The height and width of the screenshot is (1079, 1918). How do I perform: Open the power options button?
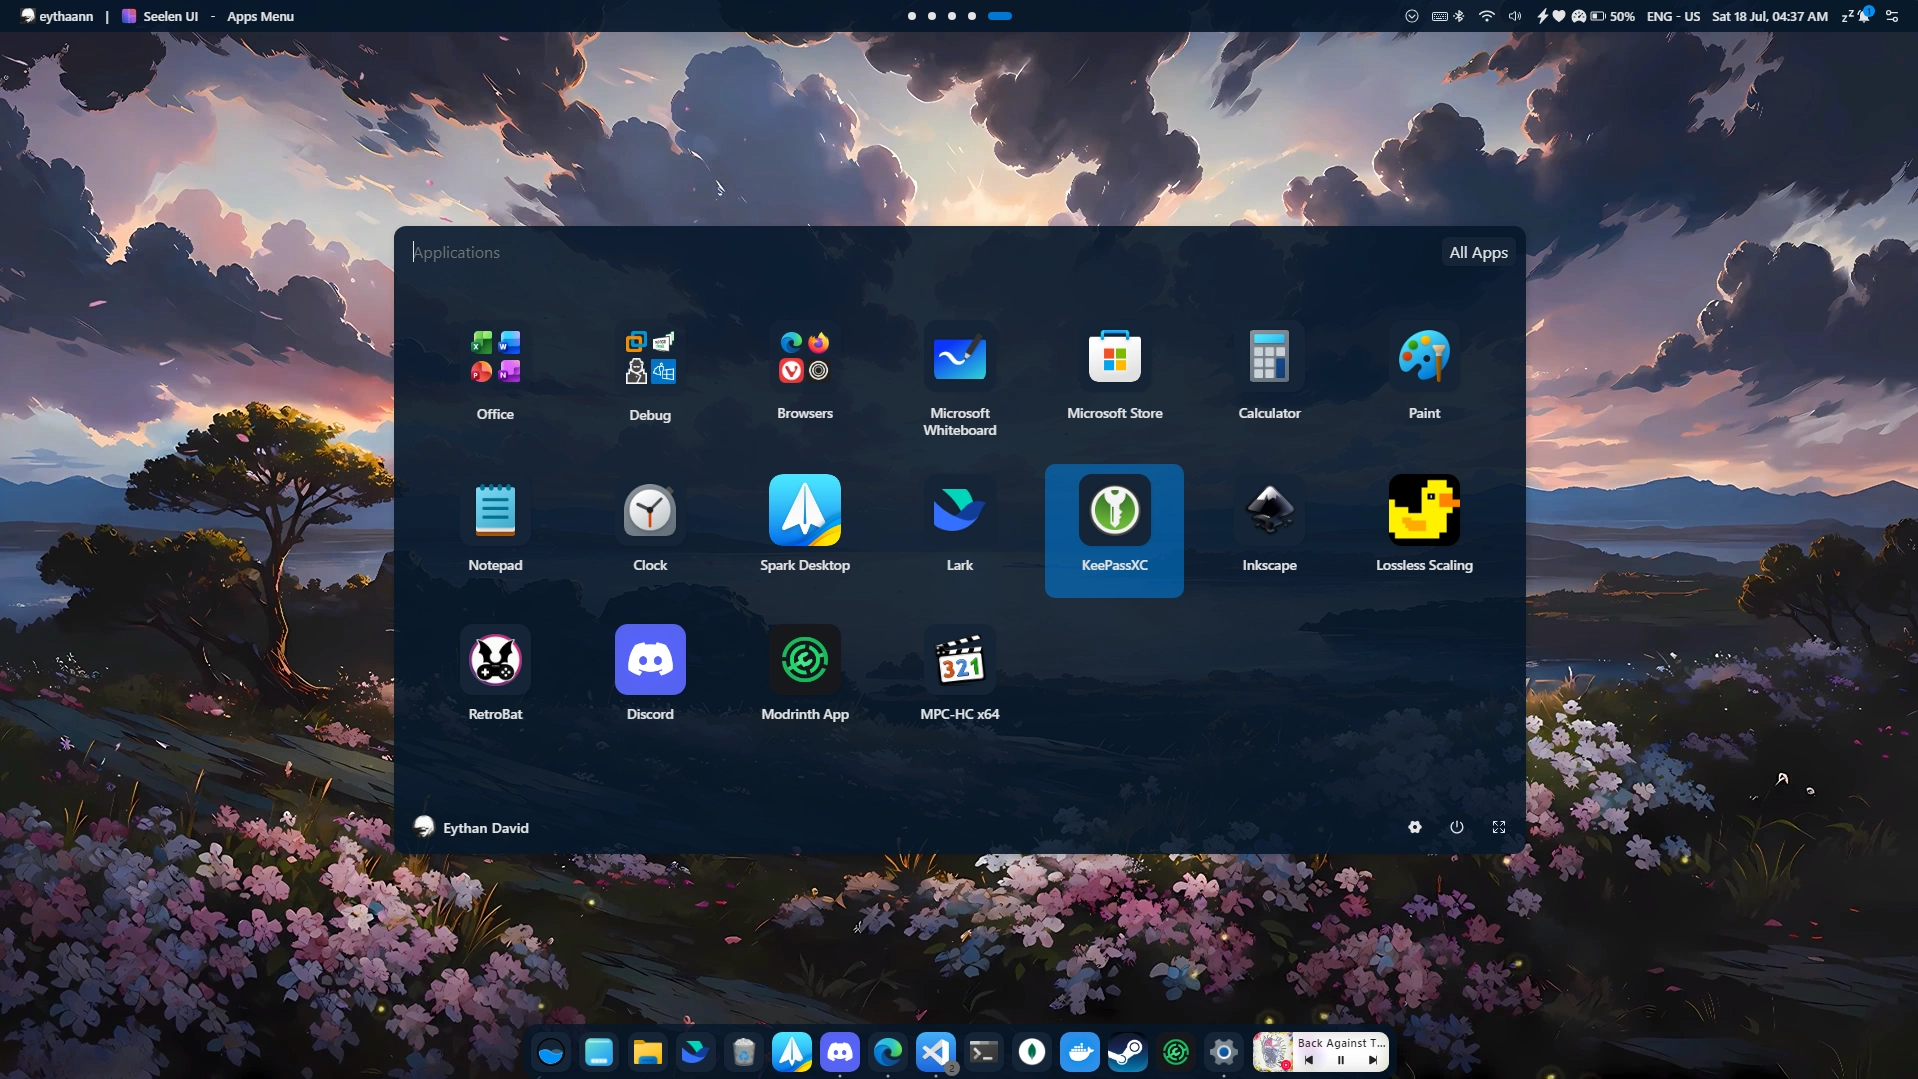point(1457,827)
